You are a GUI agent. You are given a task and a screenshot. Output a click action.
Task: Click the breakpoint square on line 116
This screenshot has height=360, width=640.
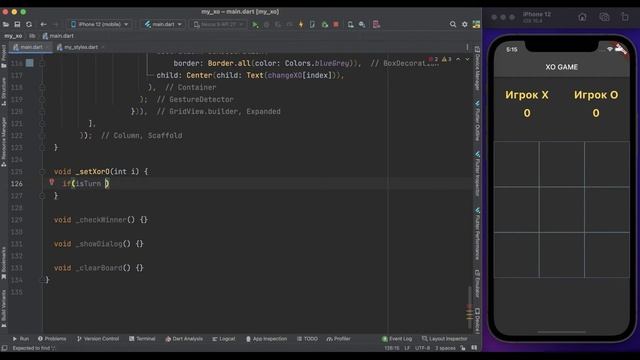(29, 63)
